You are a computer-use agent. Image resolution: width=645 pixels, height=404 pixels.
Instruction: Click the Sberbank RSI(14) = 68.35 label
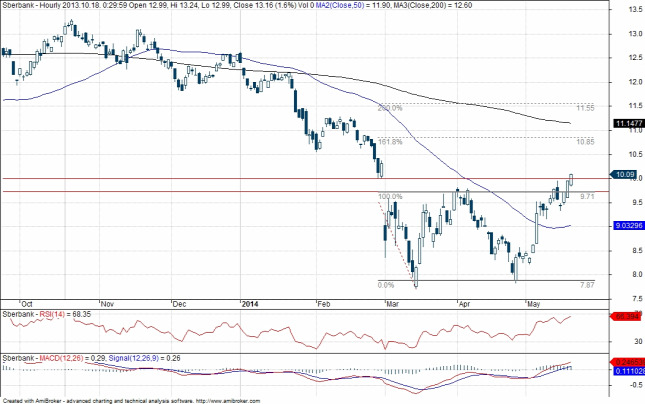coord(46,314)
